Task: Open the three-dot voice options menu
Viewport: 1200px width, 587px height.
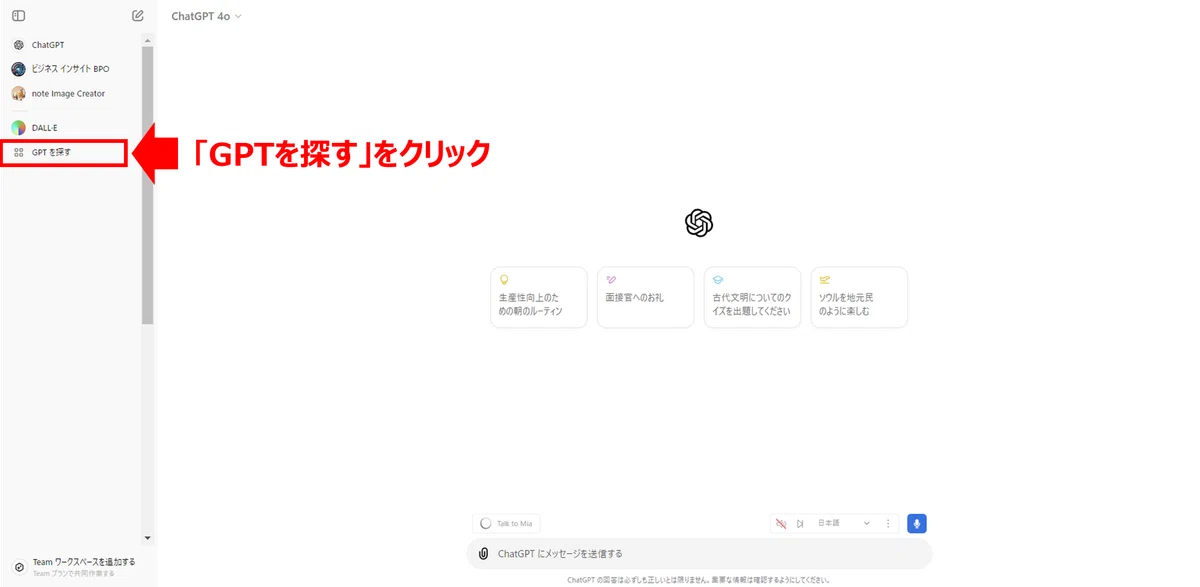Action: pyautogui.click(x=888, y=523)
